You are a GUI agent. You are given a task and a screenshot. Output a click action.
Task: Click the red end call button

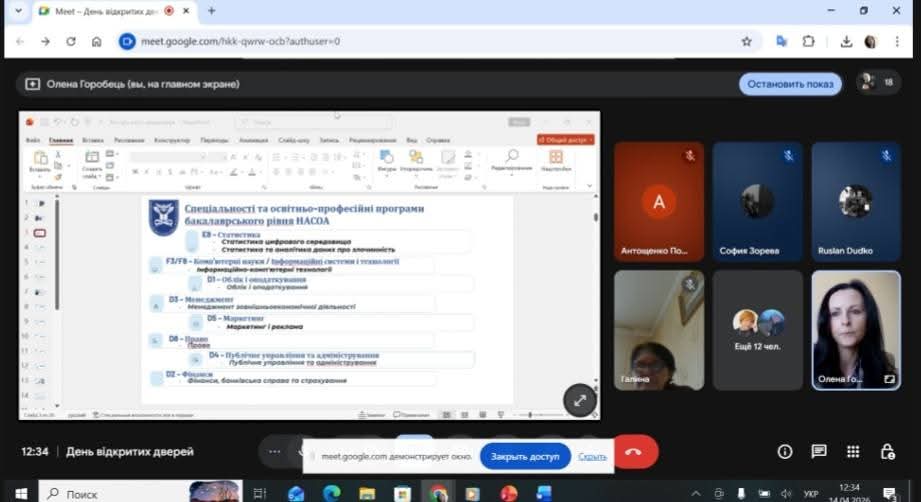pos(634,451)
